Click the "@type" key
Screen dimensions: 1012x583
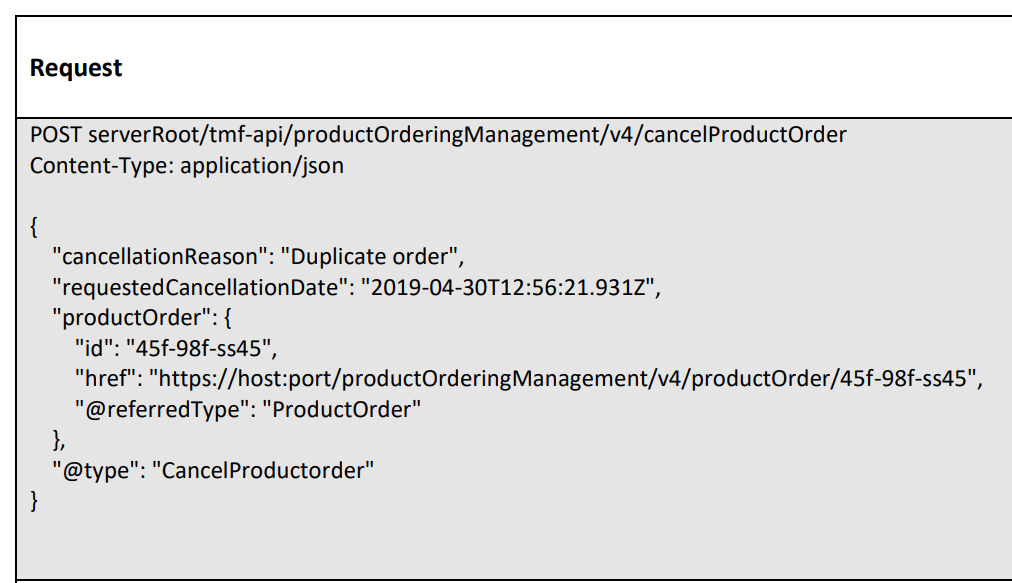click(x=93, y=469)
